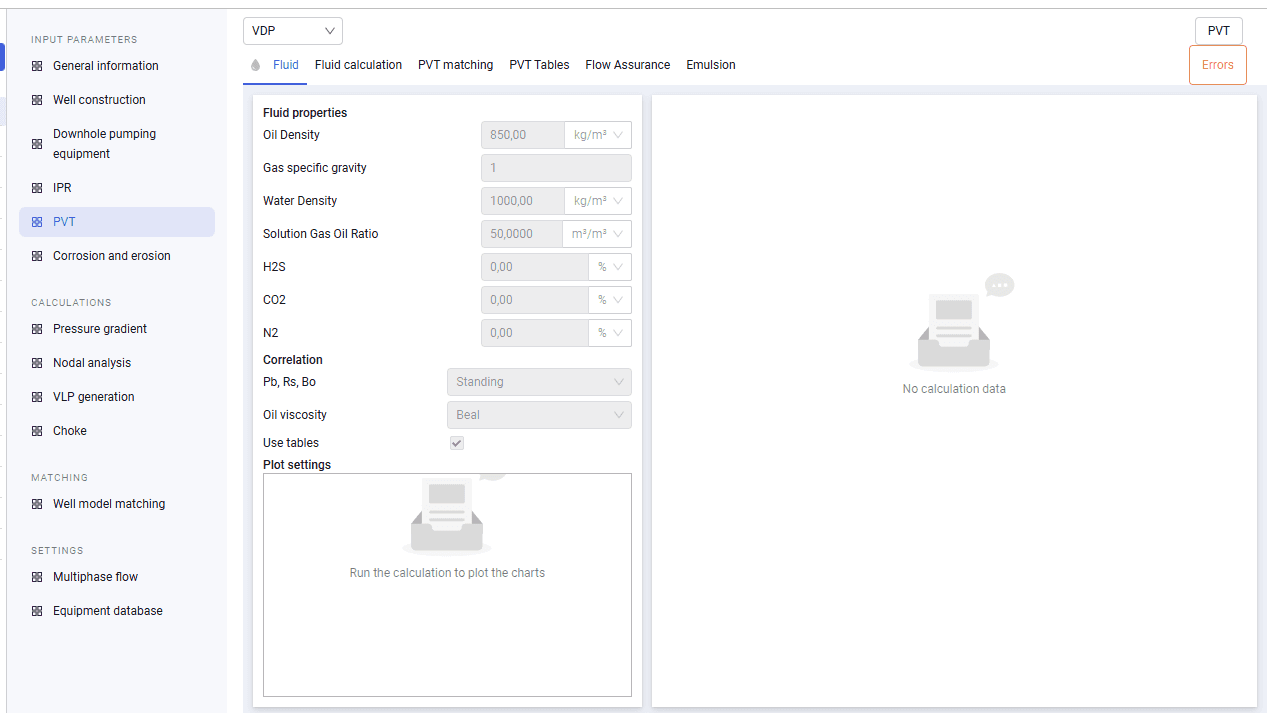Image resolution: width=1267 pixels, height=713 pixels.
Task: Expand Pb, Rs, Bo correlation dropdown Standing
Action: point(539,382)
